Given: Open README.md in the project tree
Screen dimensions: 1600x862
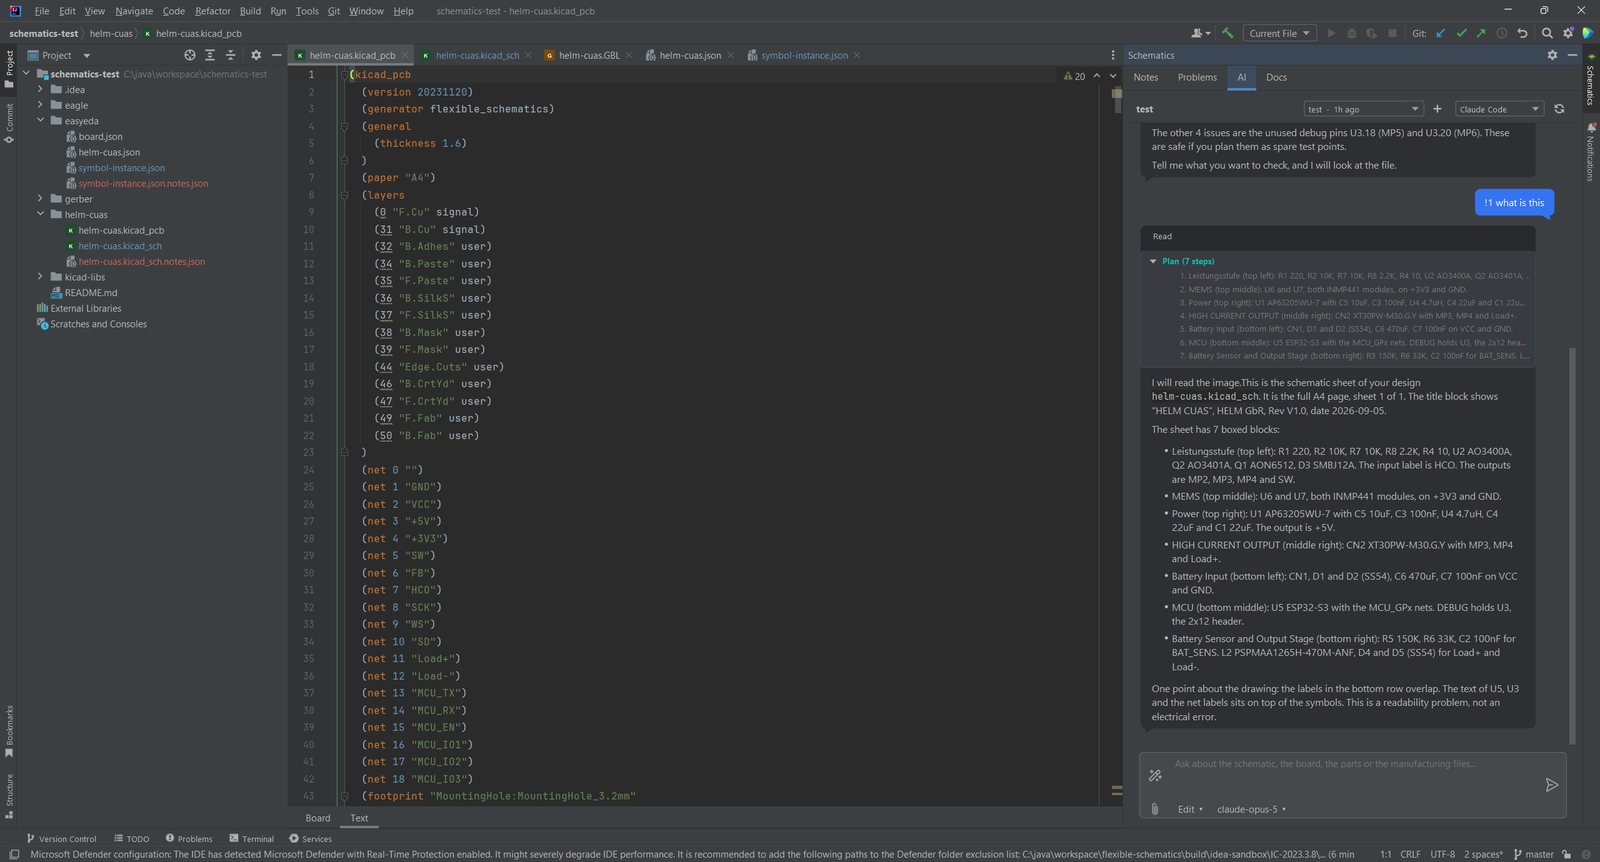Looking at the screenshot, I should click(91, 293).
